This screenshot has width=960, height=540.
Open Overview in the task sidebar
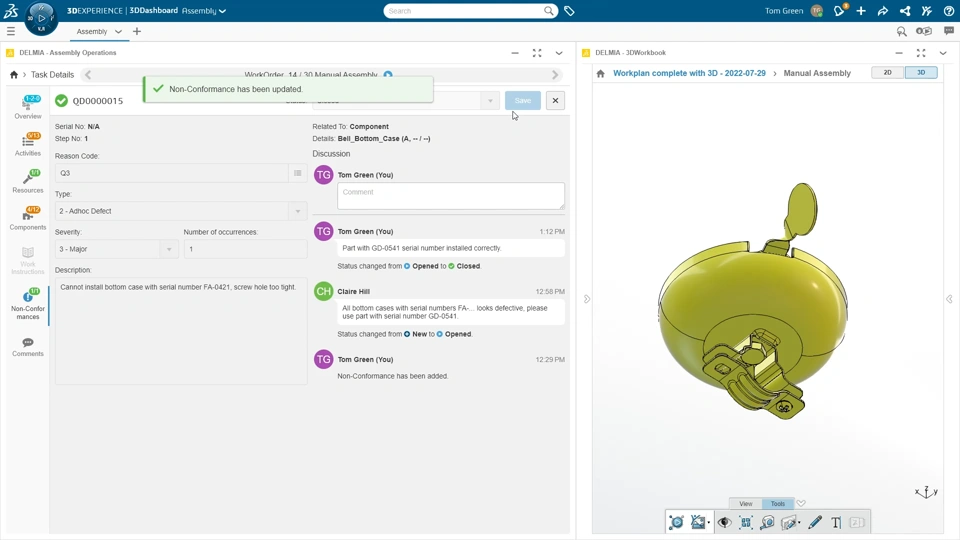pos(28,107)
